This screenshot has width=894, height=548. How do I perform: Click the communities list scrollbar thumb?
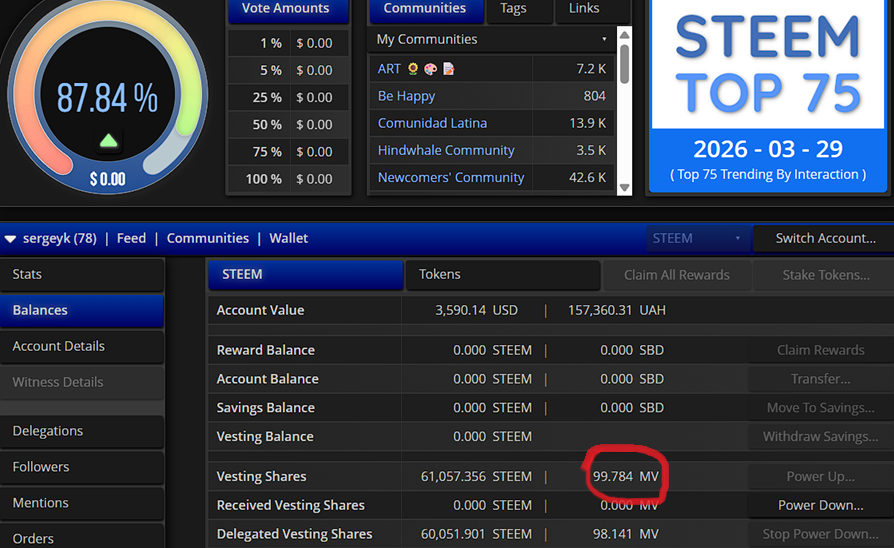pos(624,64)
